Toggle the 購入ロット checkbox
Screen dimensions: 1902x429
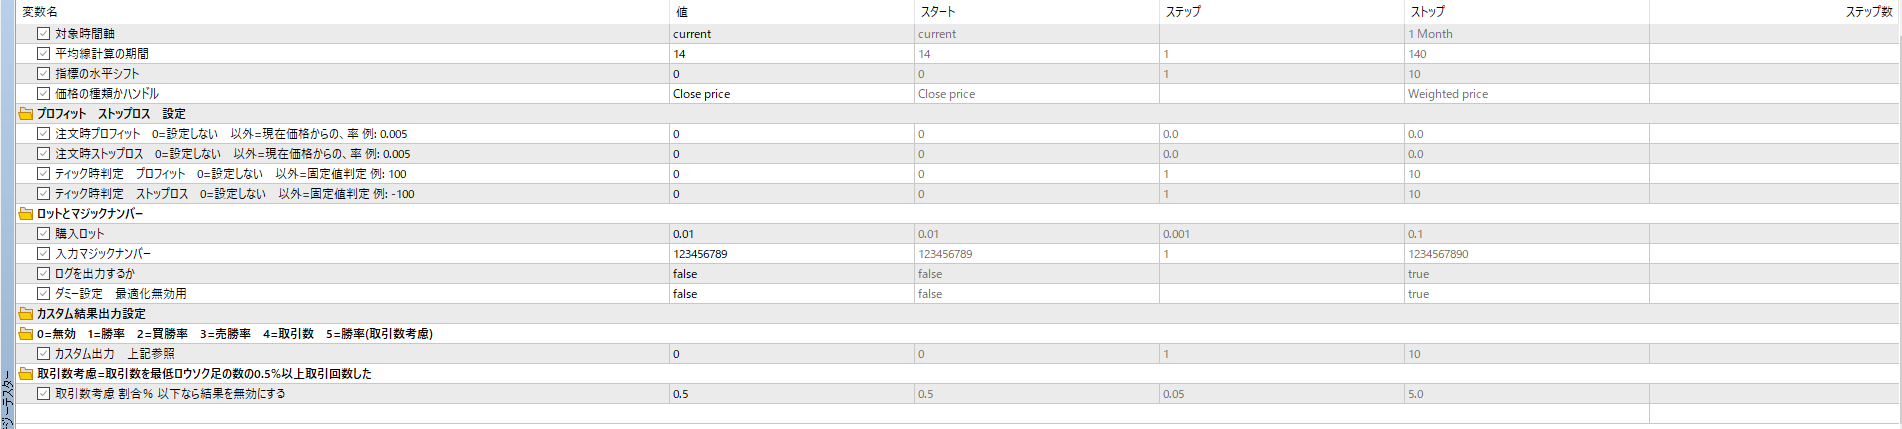point(43,234)
